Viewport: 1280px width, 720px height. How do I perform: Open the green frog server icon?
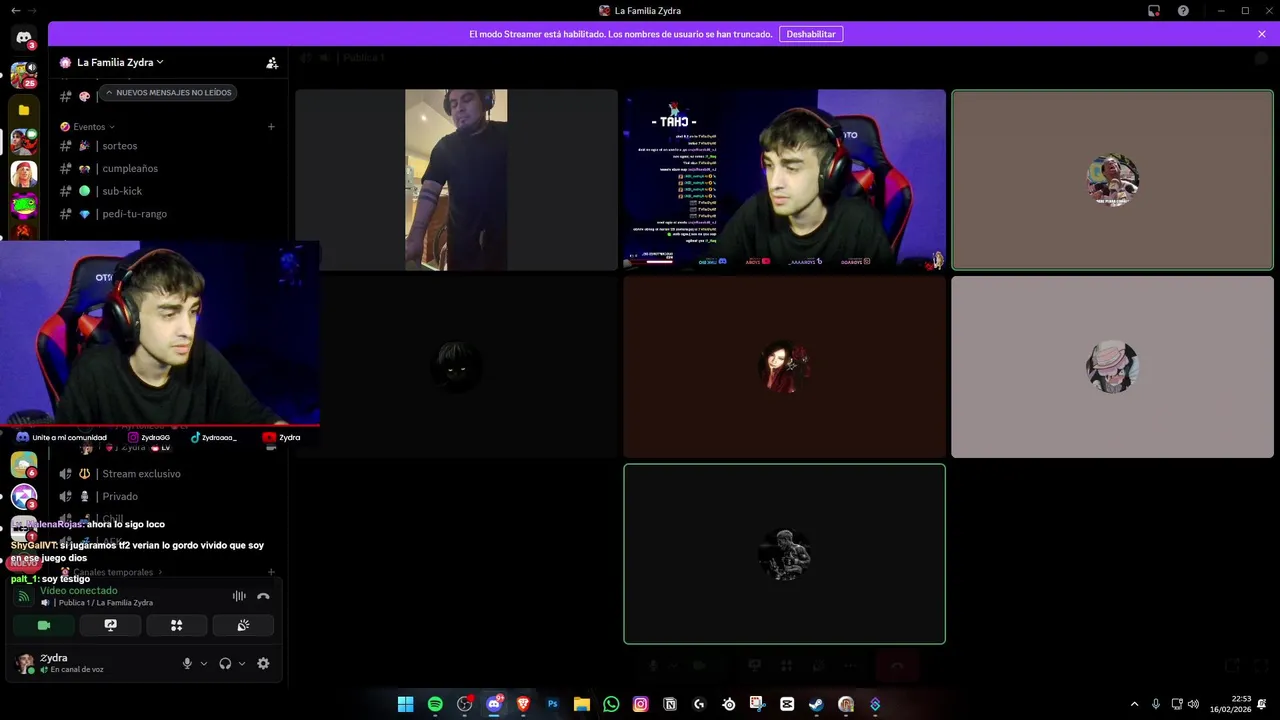point(24,207)
